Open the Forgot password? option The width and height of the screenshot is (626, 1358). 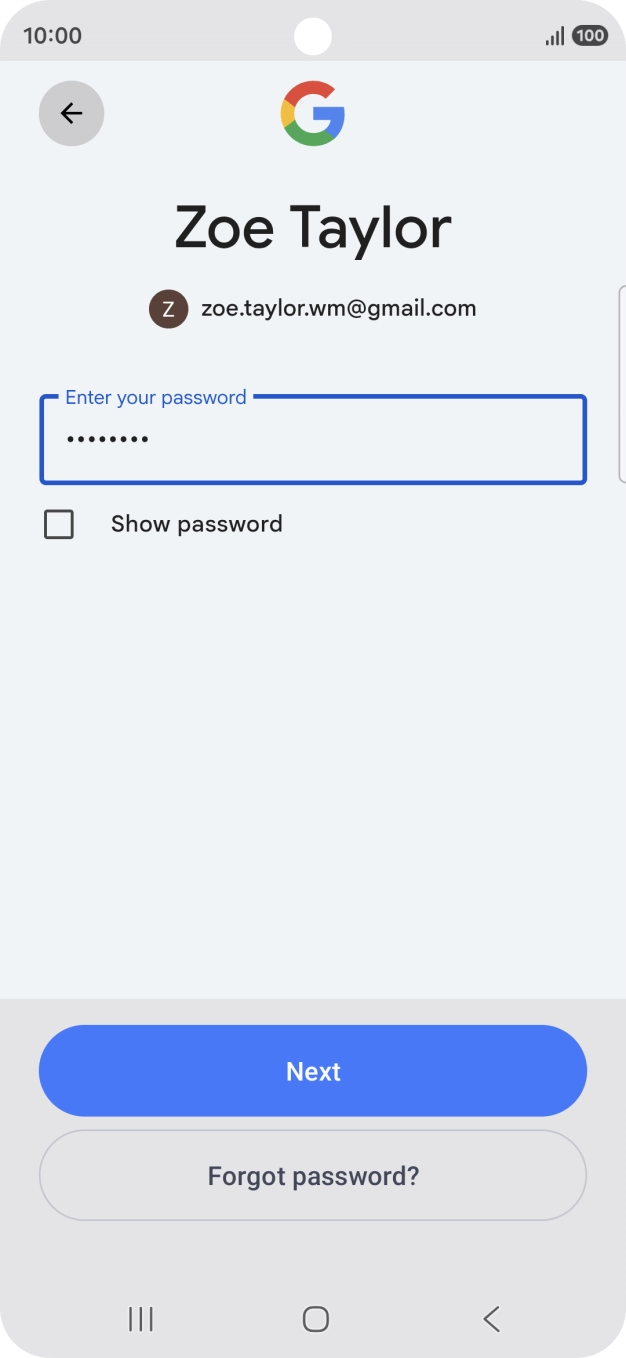tap(313, 1175)
